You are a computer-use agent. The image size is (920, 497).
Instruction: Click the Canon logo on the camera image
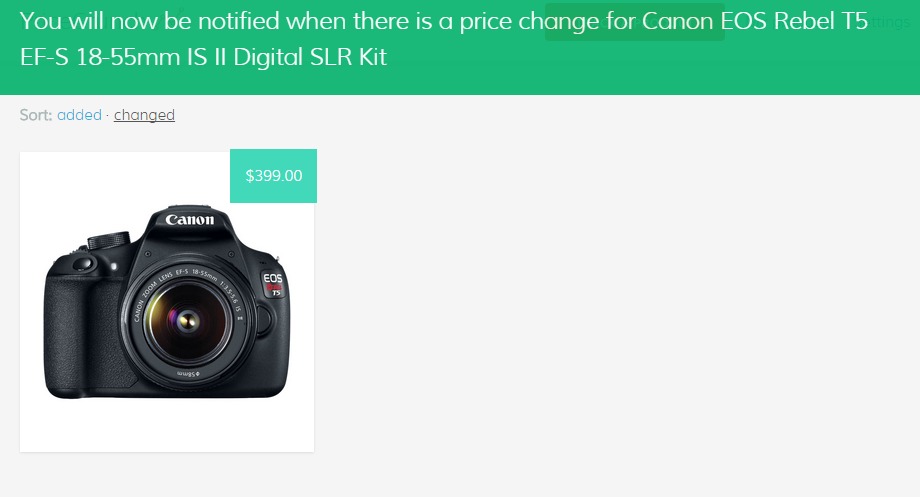[190, 219]
